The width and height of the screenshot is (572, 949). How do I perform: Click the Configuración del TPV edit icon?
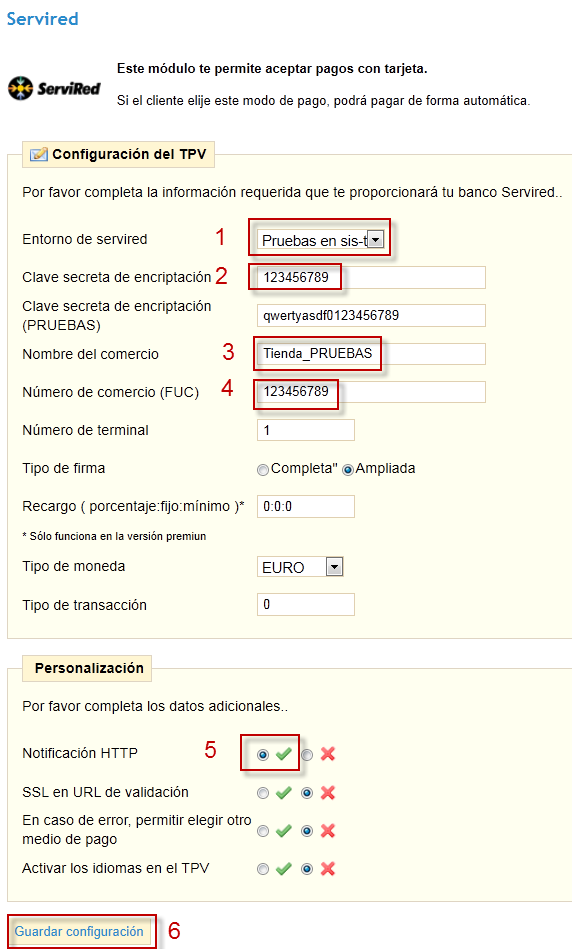tap(39, 154)
